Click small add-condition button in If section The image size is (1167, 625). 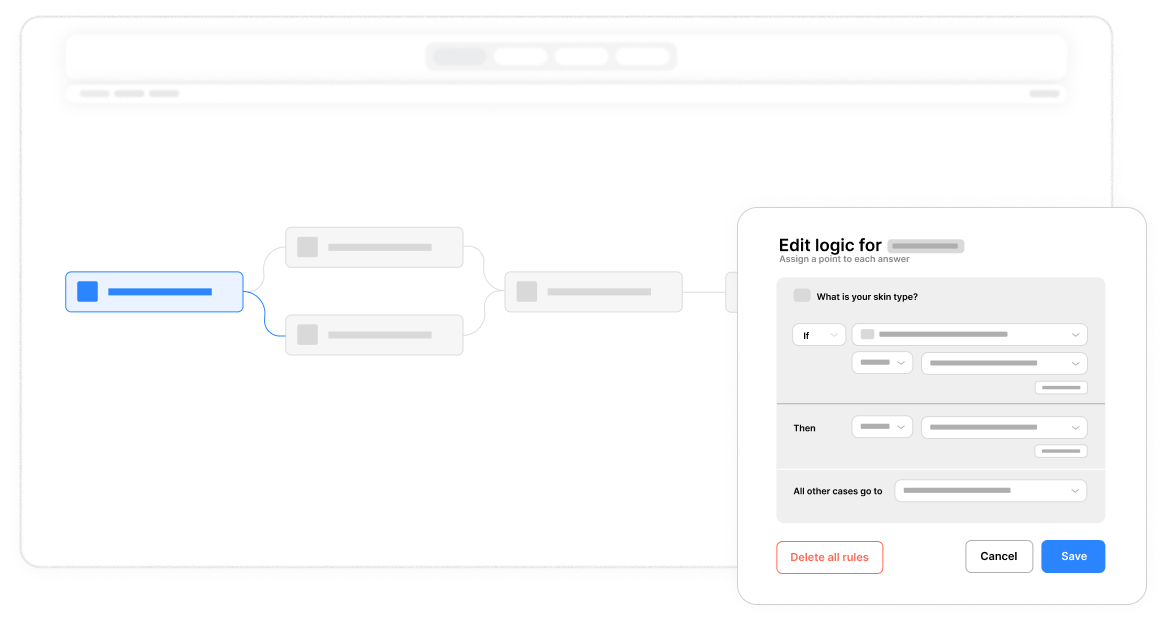(x=1061, y=388)
